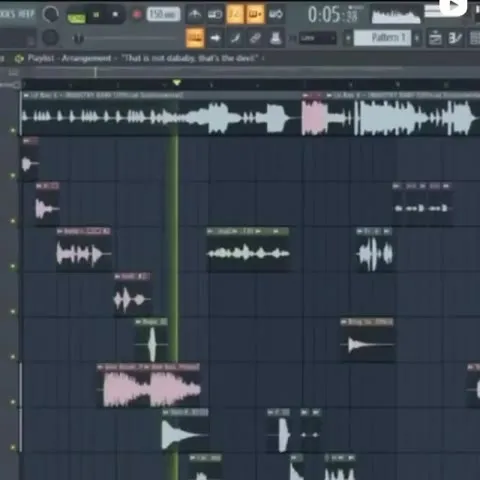Select the pink clip in the top track
This screenshot has width=480, height=480.
(314, 115)
